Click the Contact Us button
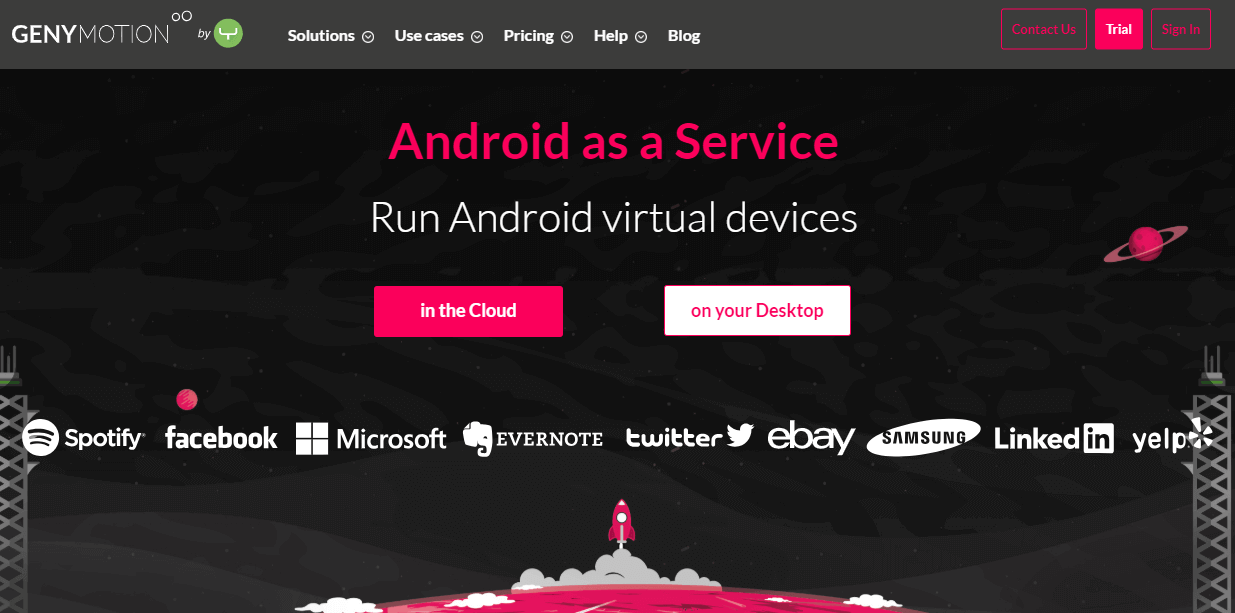The height and width of the screenshot is (613, 1235). (x=1044, y=29)
